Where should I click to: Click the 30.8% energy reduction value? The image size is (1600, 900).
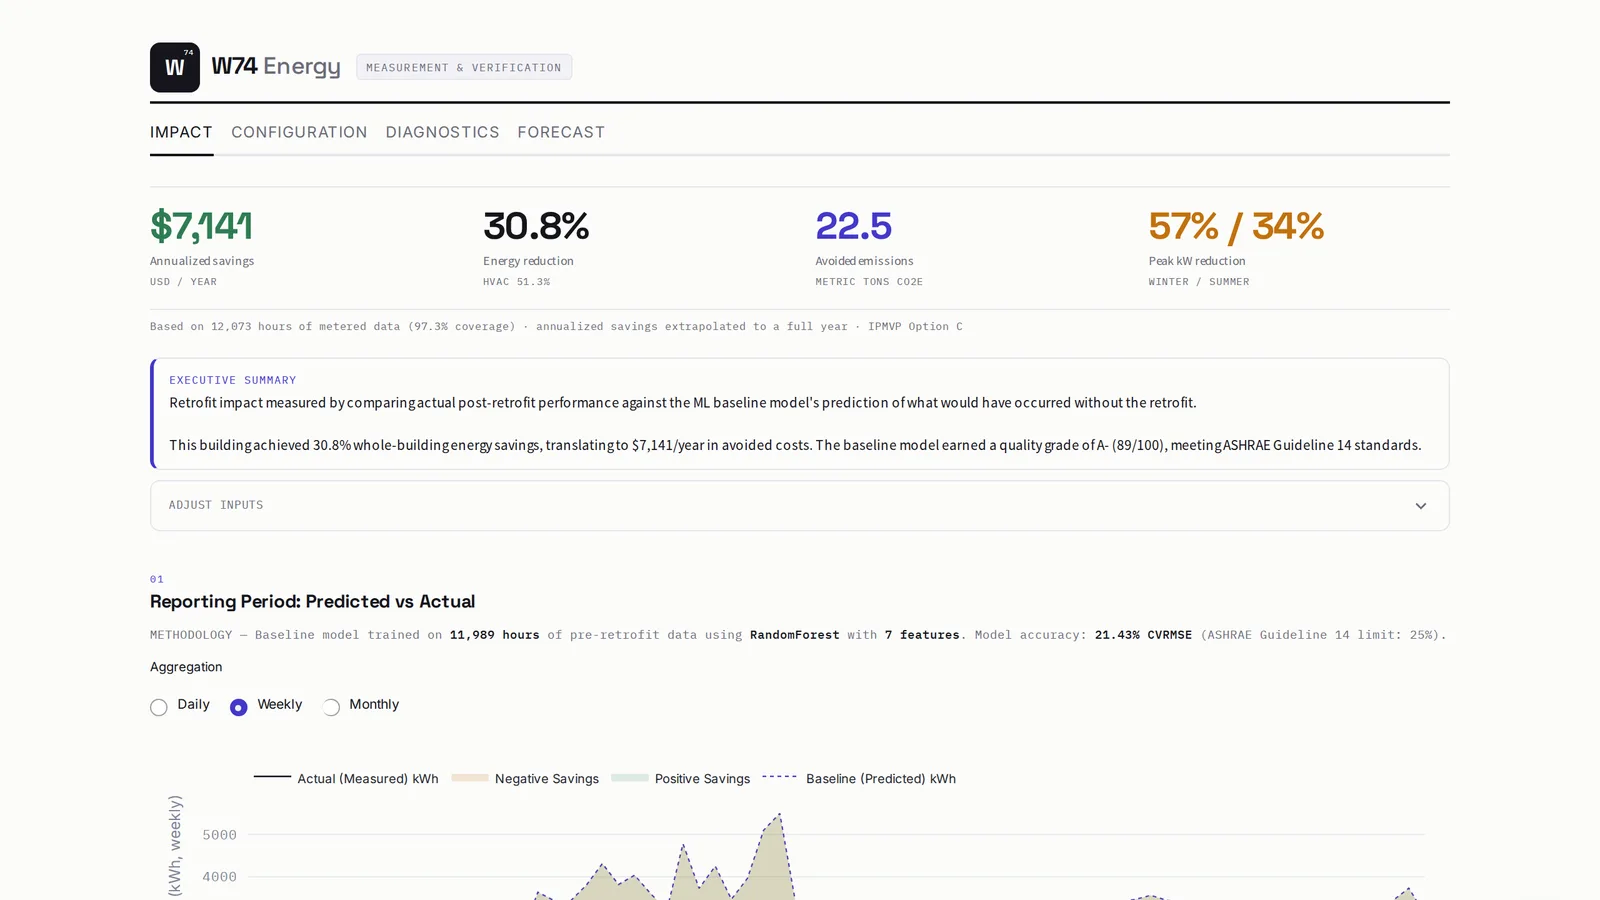pos(536,226)
